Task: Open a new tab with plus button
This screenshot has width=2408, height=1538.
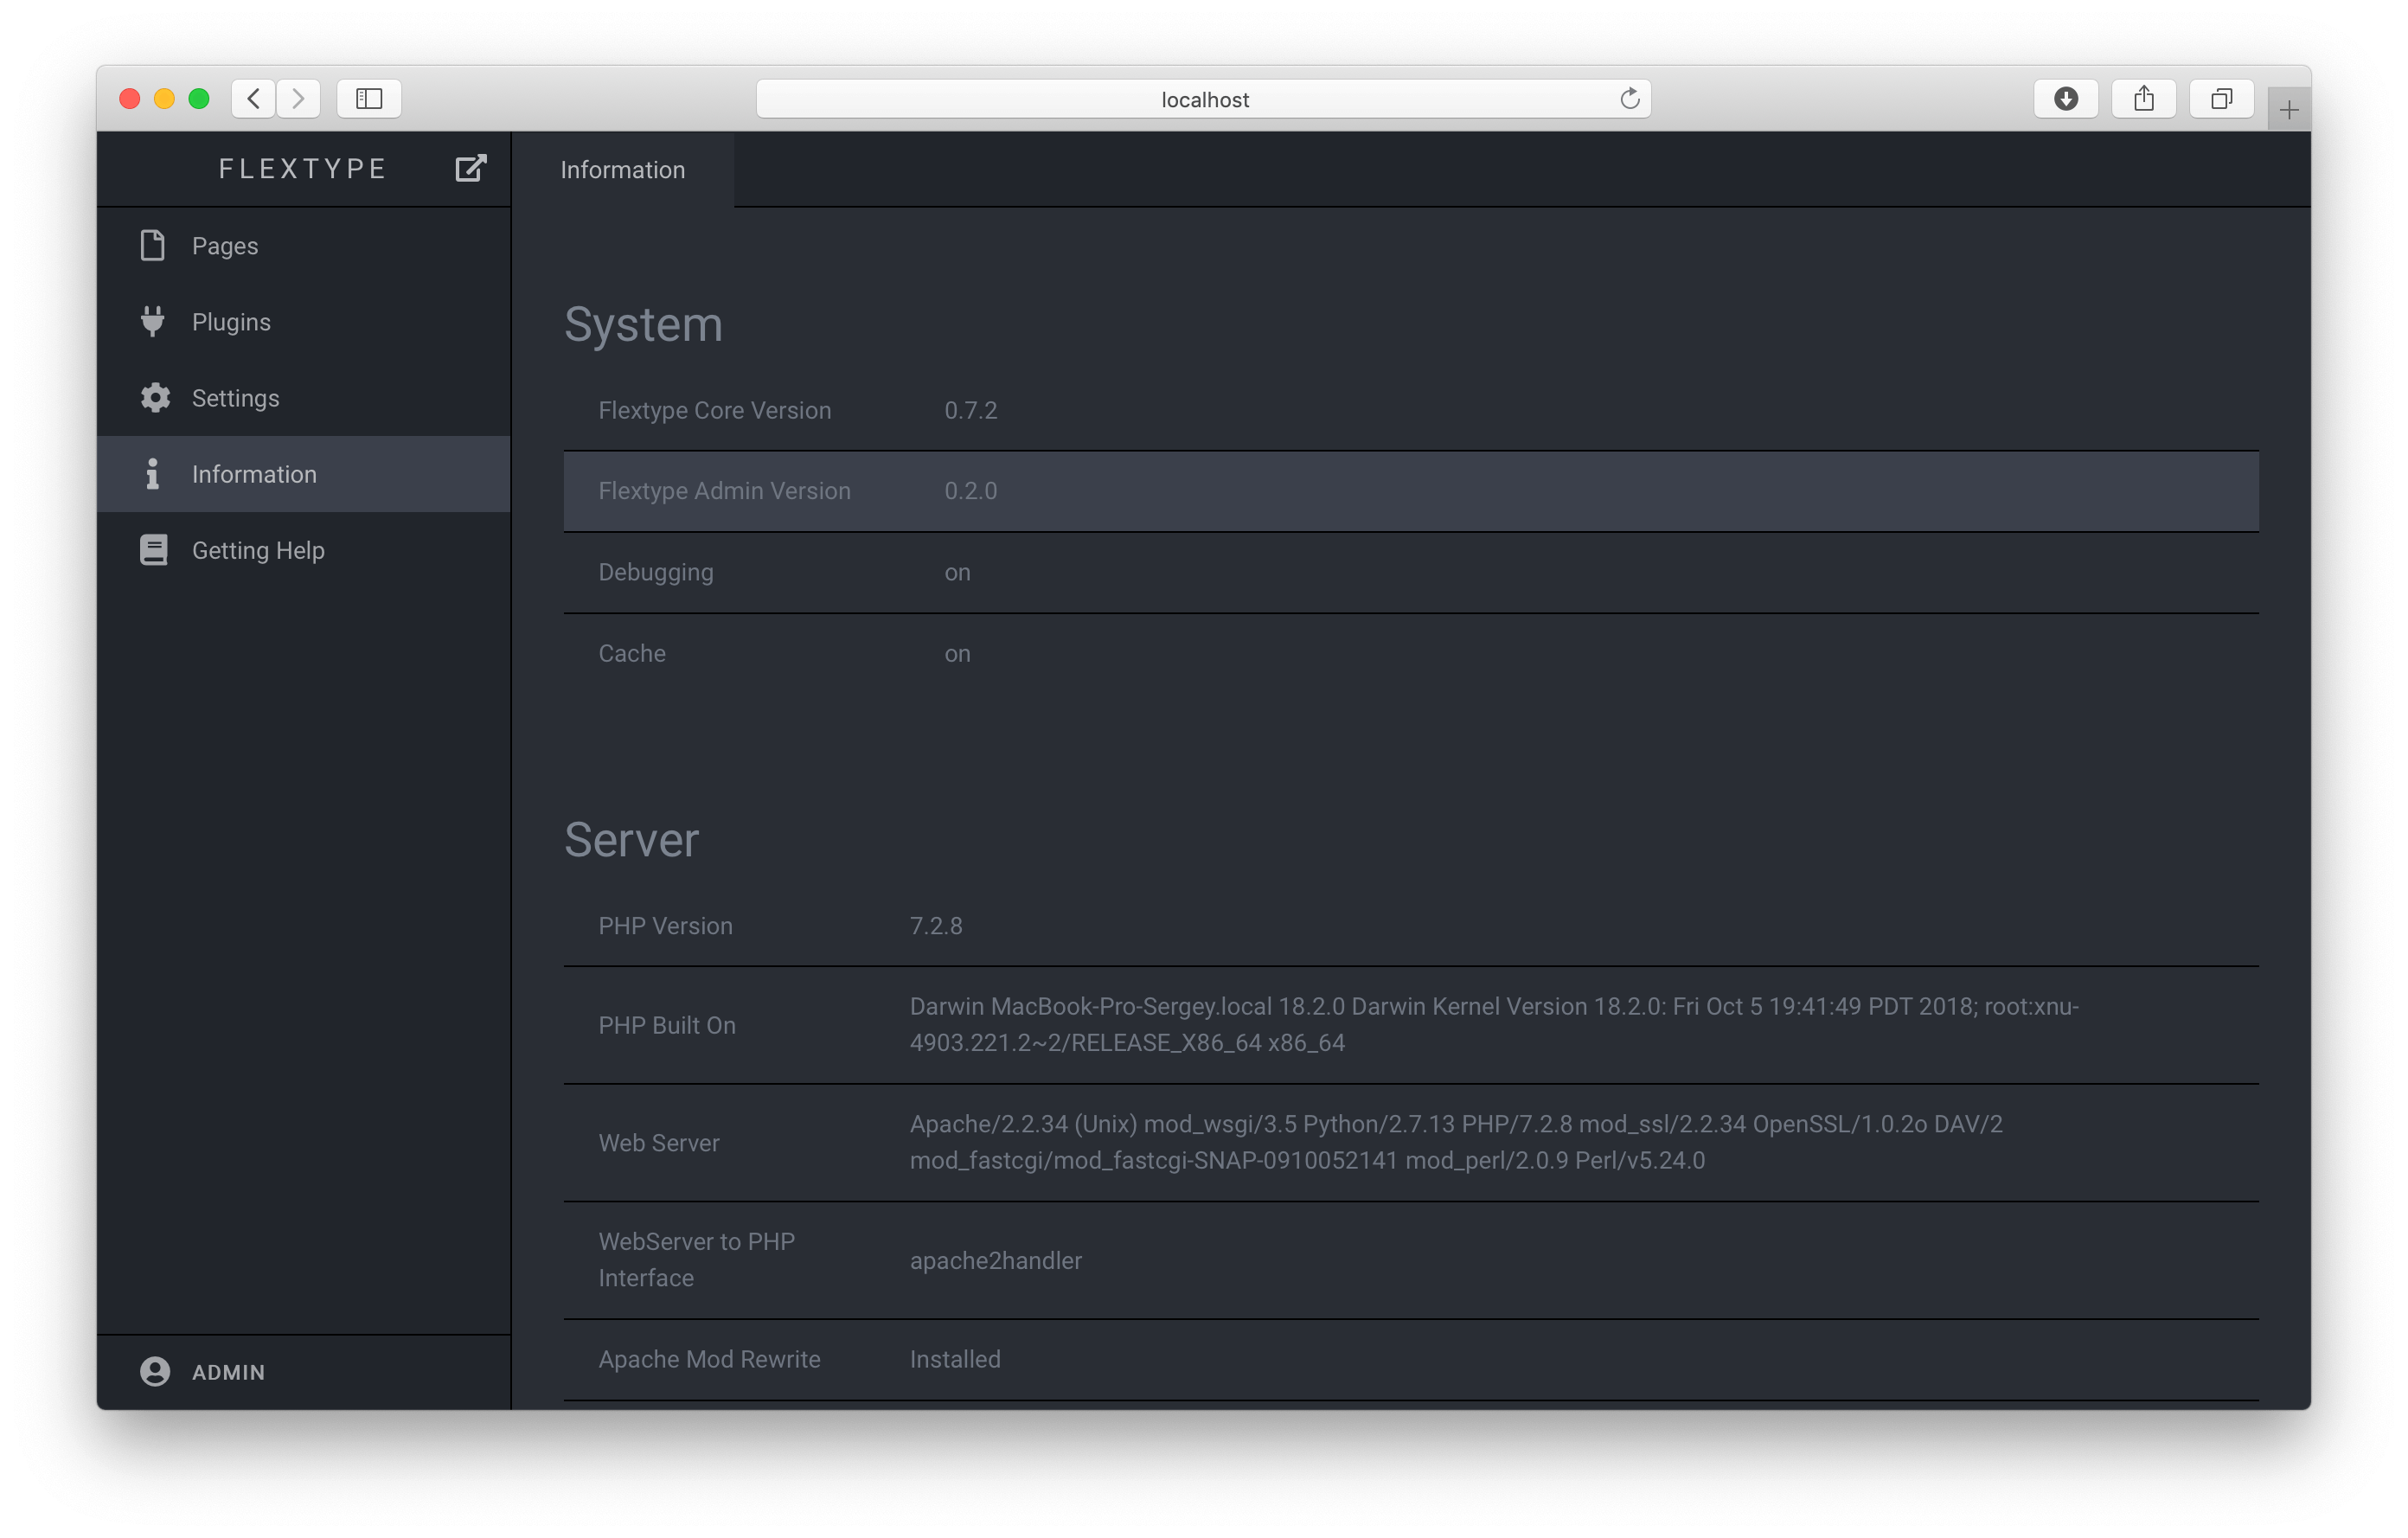Action: pos(2288,110)
